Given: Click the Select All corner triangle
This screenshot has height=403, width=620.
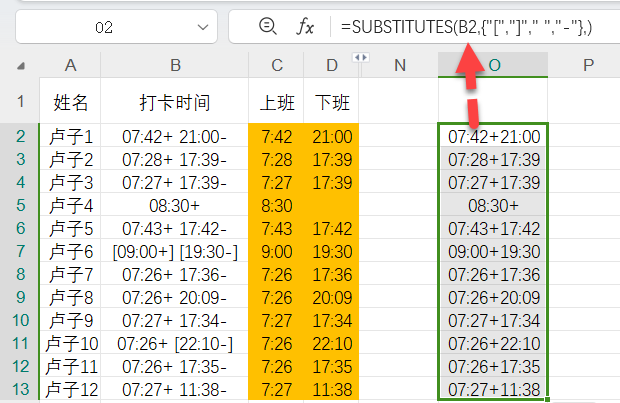Looking at the screenshot, I should pyautogui.click(x=21, y=66).
